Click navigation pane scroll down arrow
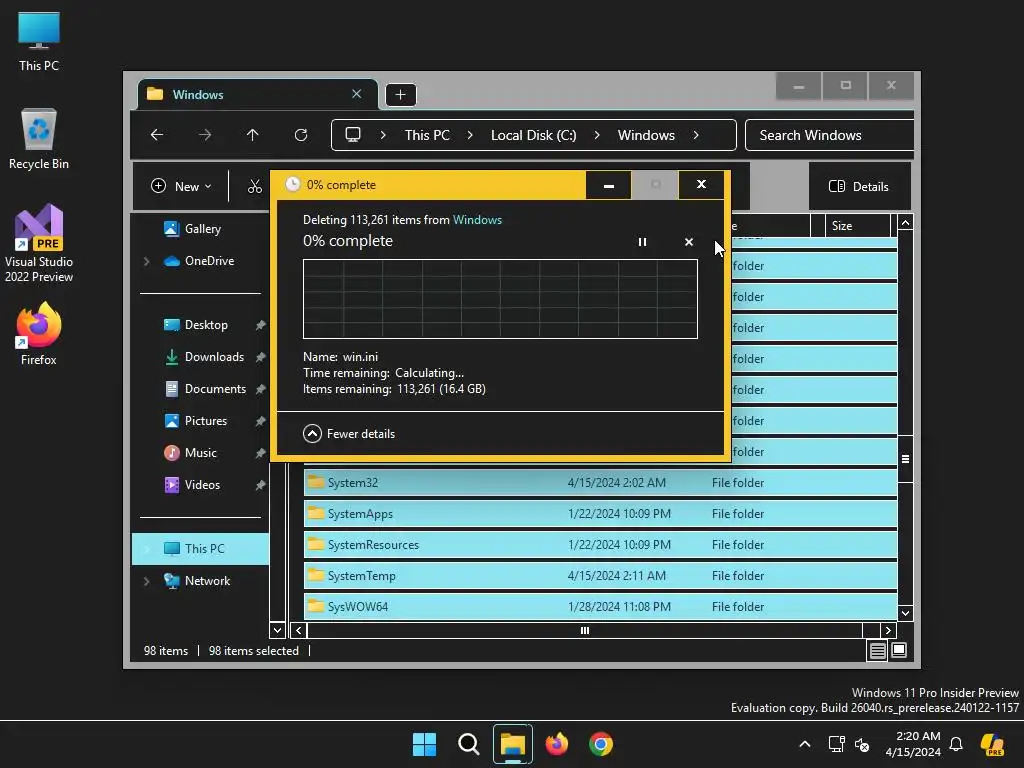This screenshot has height=768, width=1024. [277, 630]
